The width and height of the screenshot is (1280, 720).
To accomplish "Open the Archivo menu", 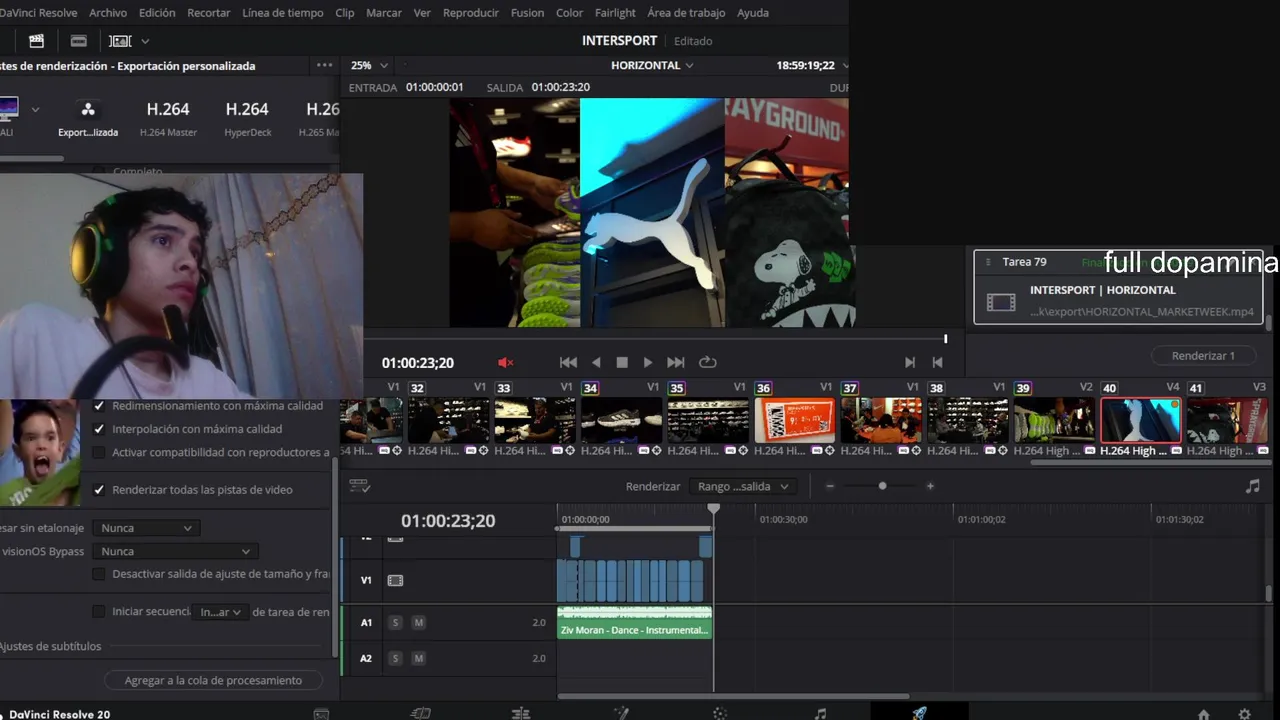I will click(108, 13).
